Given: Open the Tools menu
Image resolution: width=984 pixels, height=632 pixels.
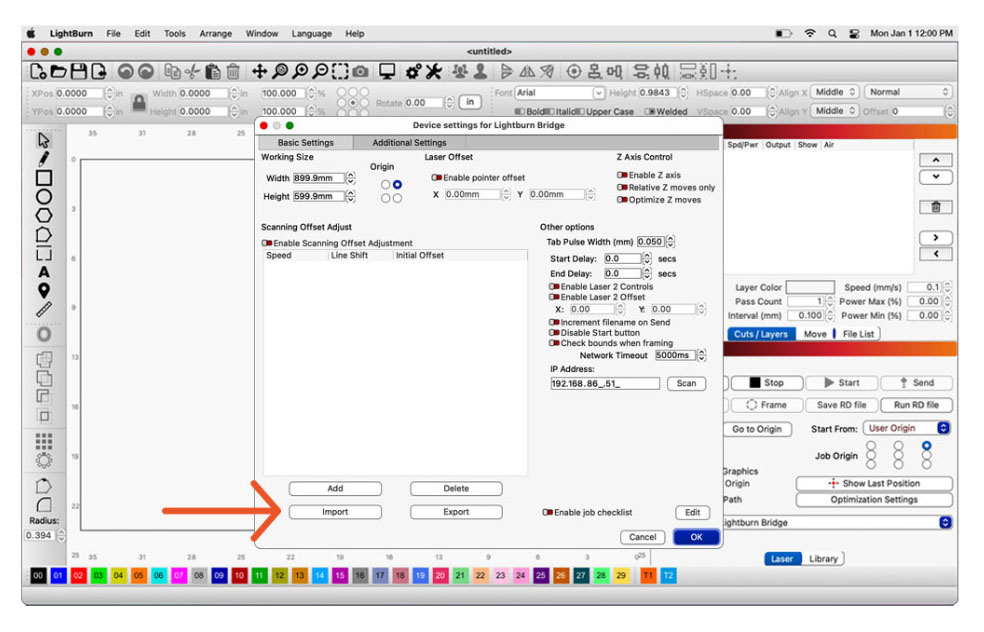Looking at the screenshot, I should (174, 34).
